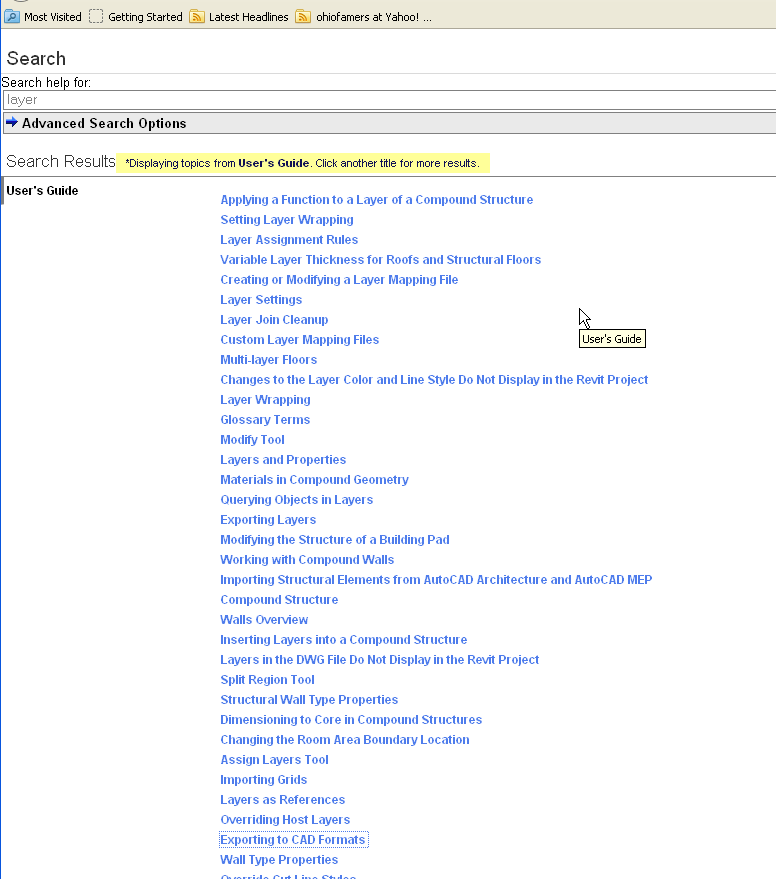
Task: Open Changing the Room Area Boundary Location
Action: pyautogui.click(x=344, y=739)
